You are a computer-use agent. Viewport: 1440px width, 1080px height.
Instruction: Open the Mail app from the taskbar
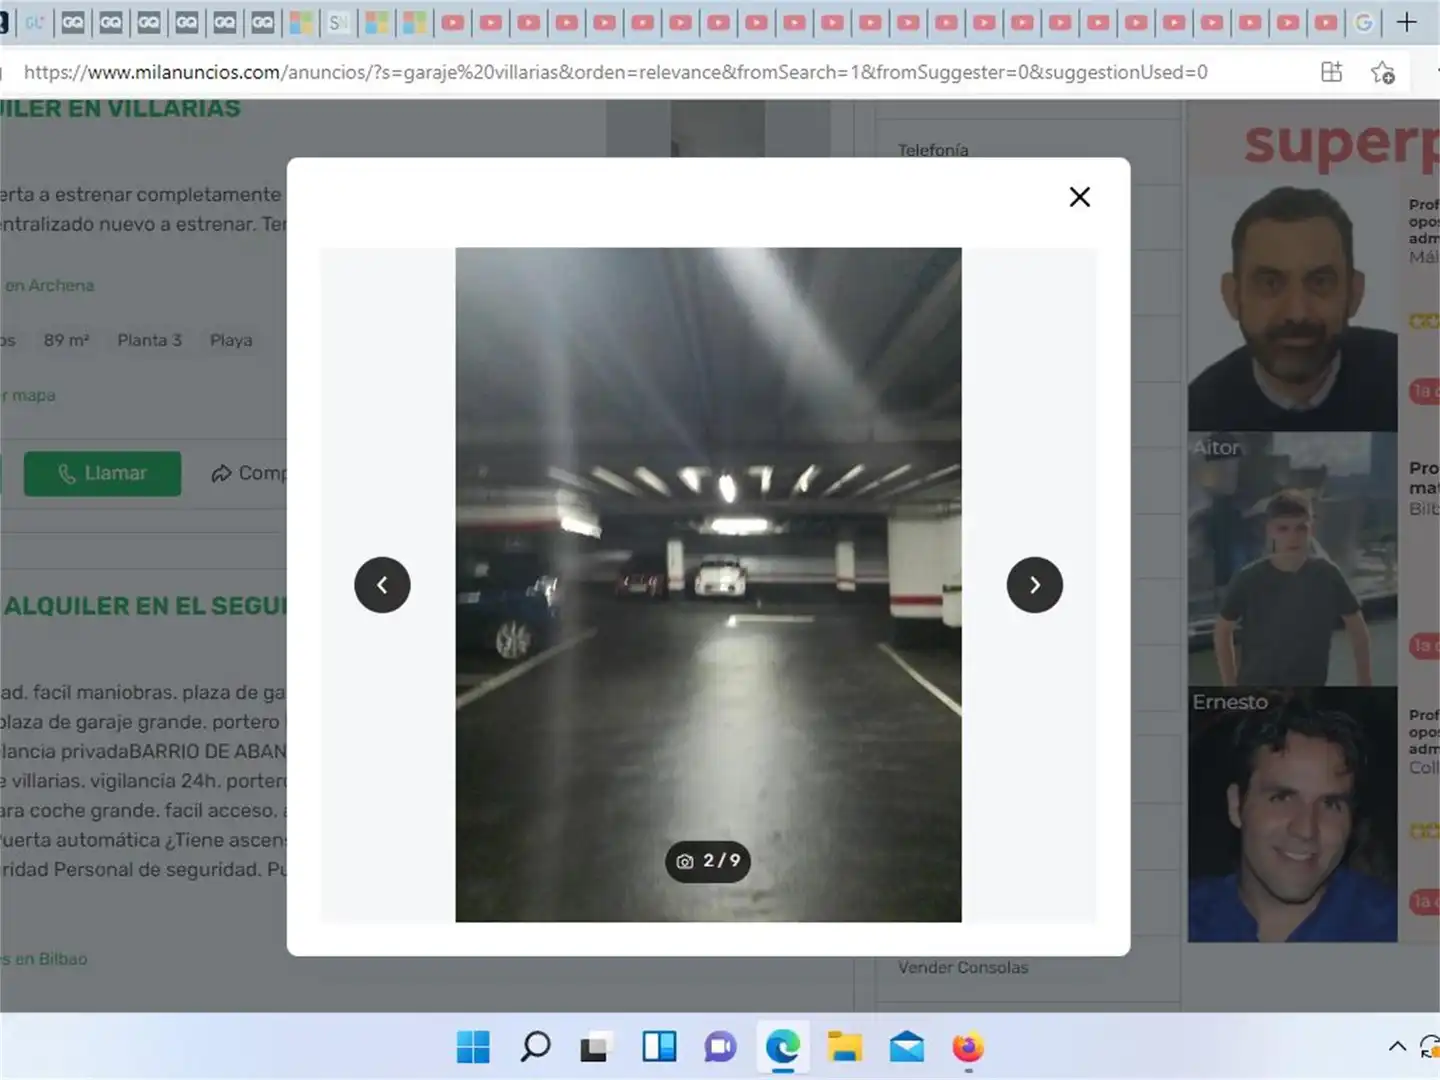(906, 1047)
